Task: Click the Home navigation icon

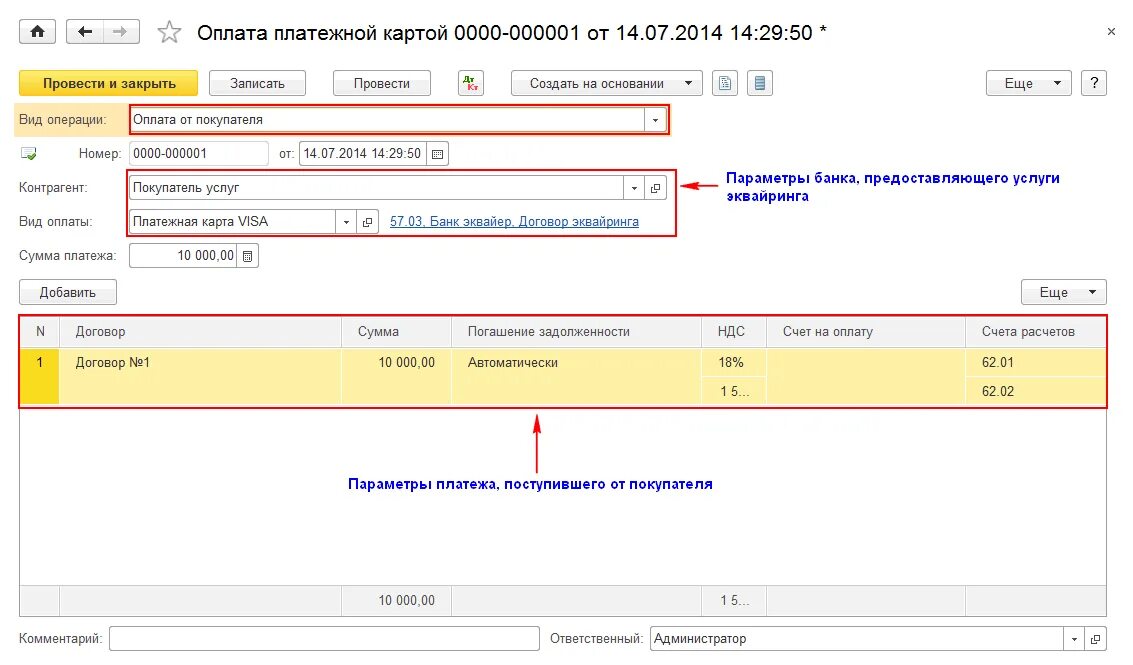Action: pos(37,31)
